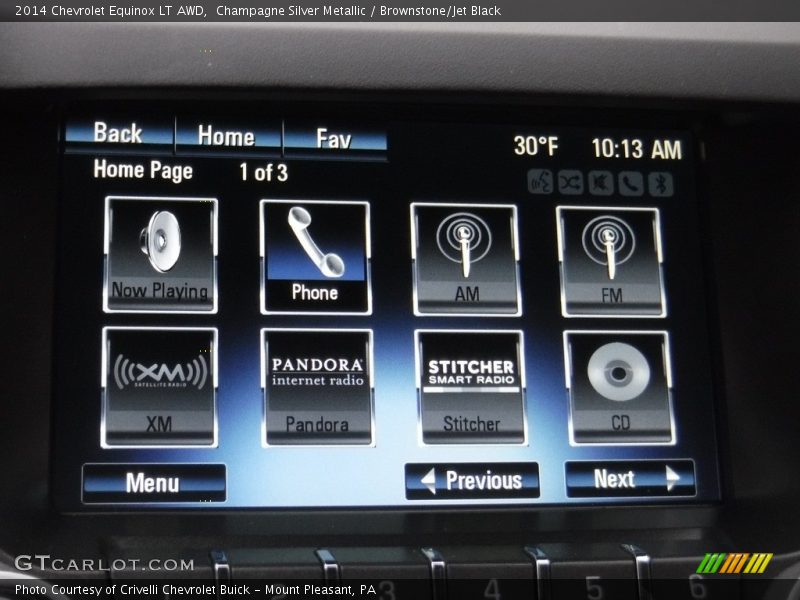Tap the Phone handset tile
Image resolution: width=800 pixels, height=600 pixels.
(x=315, y=257)
